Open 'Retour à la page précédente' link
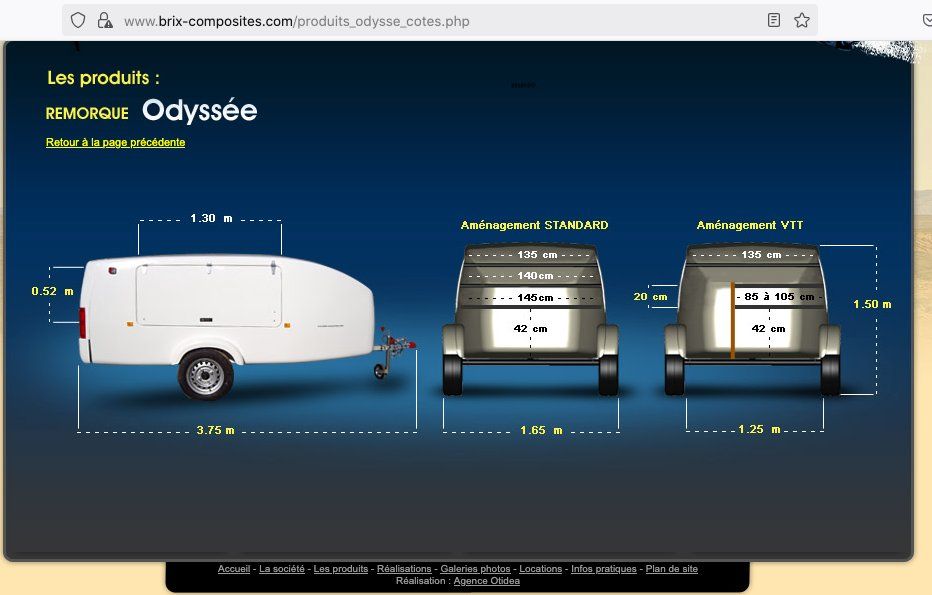Image resolution: width=932 pixels, height=595 pixels. click(x=115, y=142)
